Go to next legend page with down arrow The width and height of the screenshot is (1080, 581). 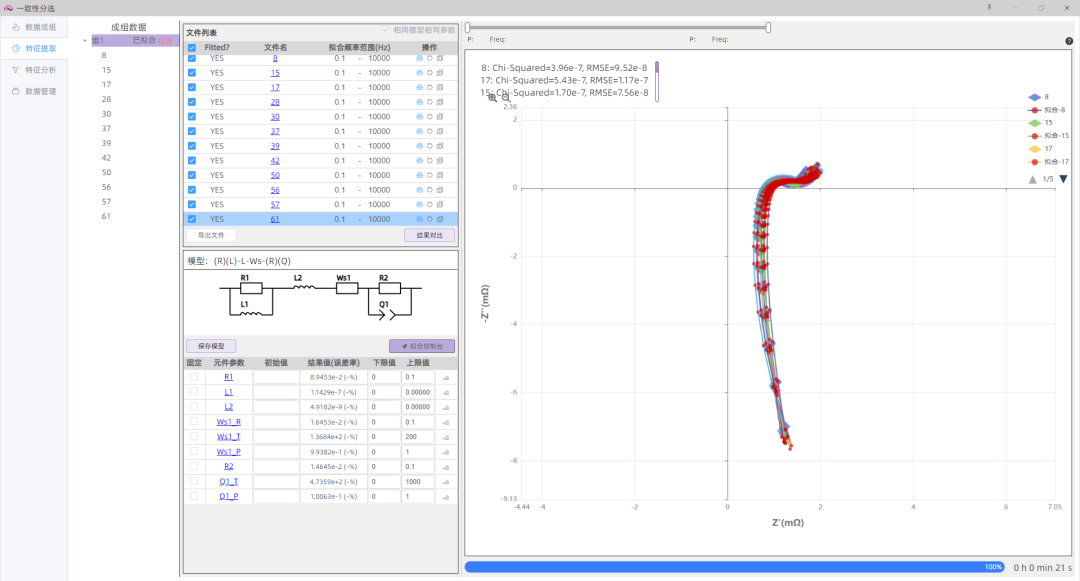pos(1063,179)
